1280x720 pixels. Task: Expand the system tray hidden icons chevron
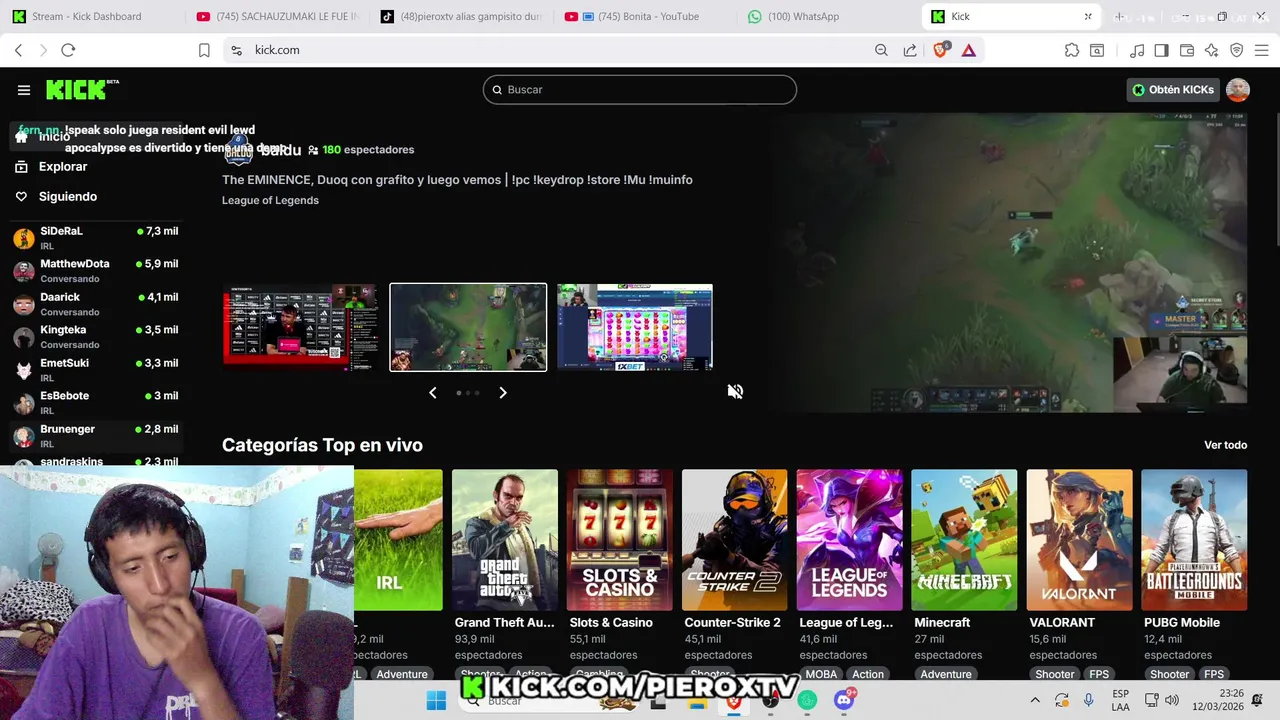coord(1035,700)
